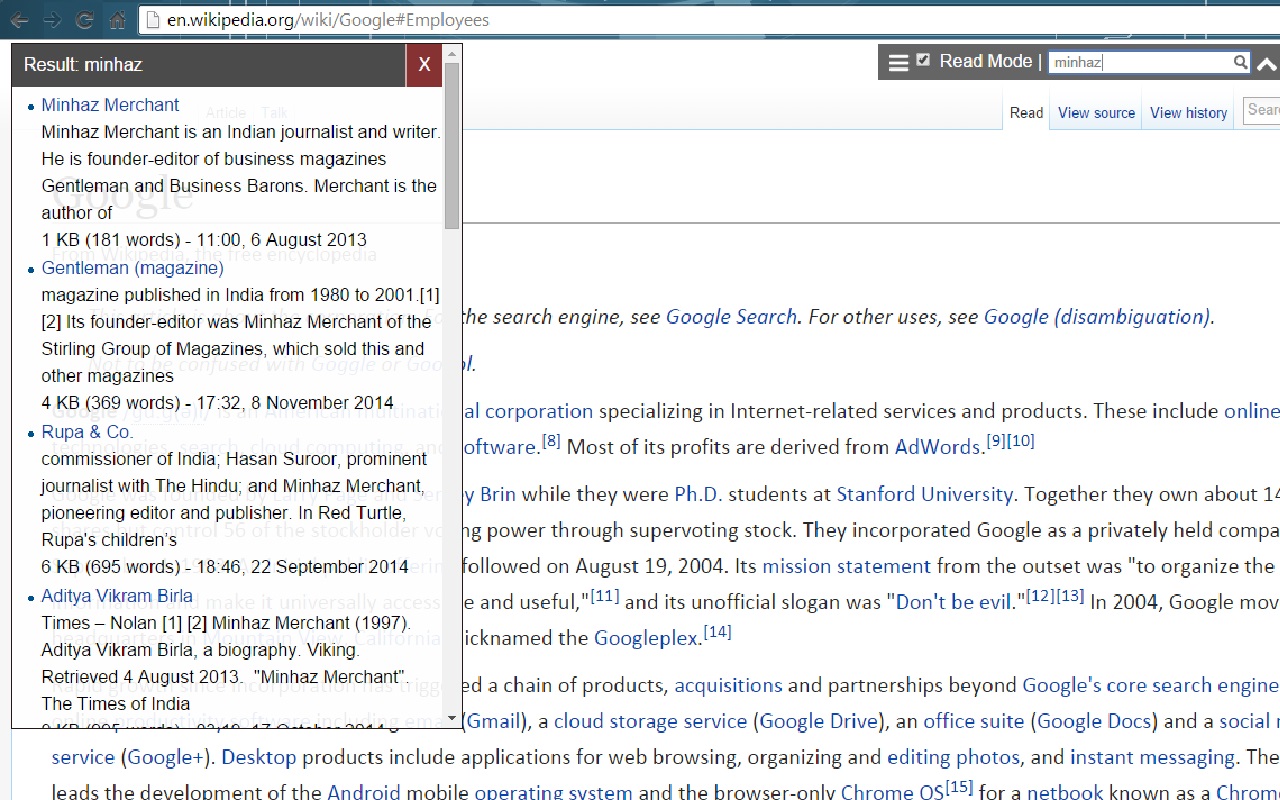
Task: Open the Gentleman (magazine) result
Action: (x=132, y=268)
